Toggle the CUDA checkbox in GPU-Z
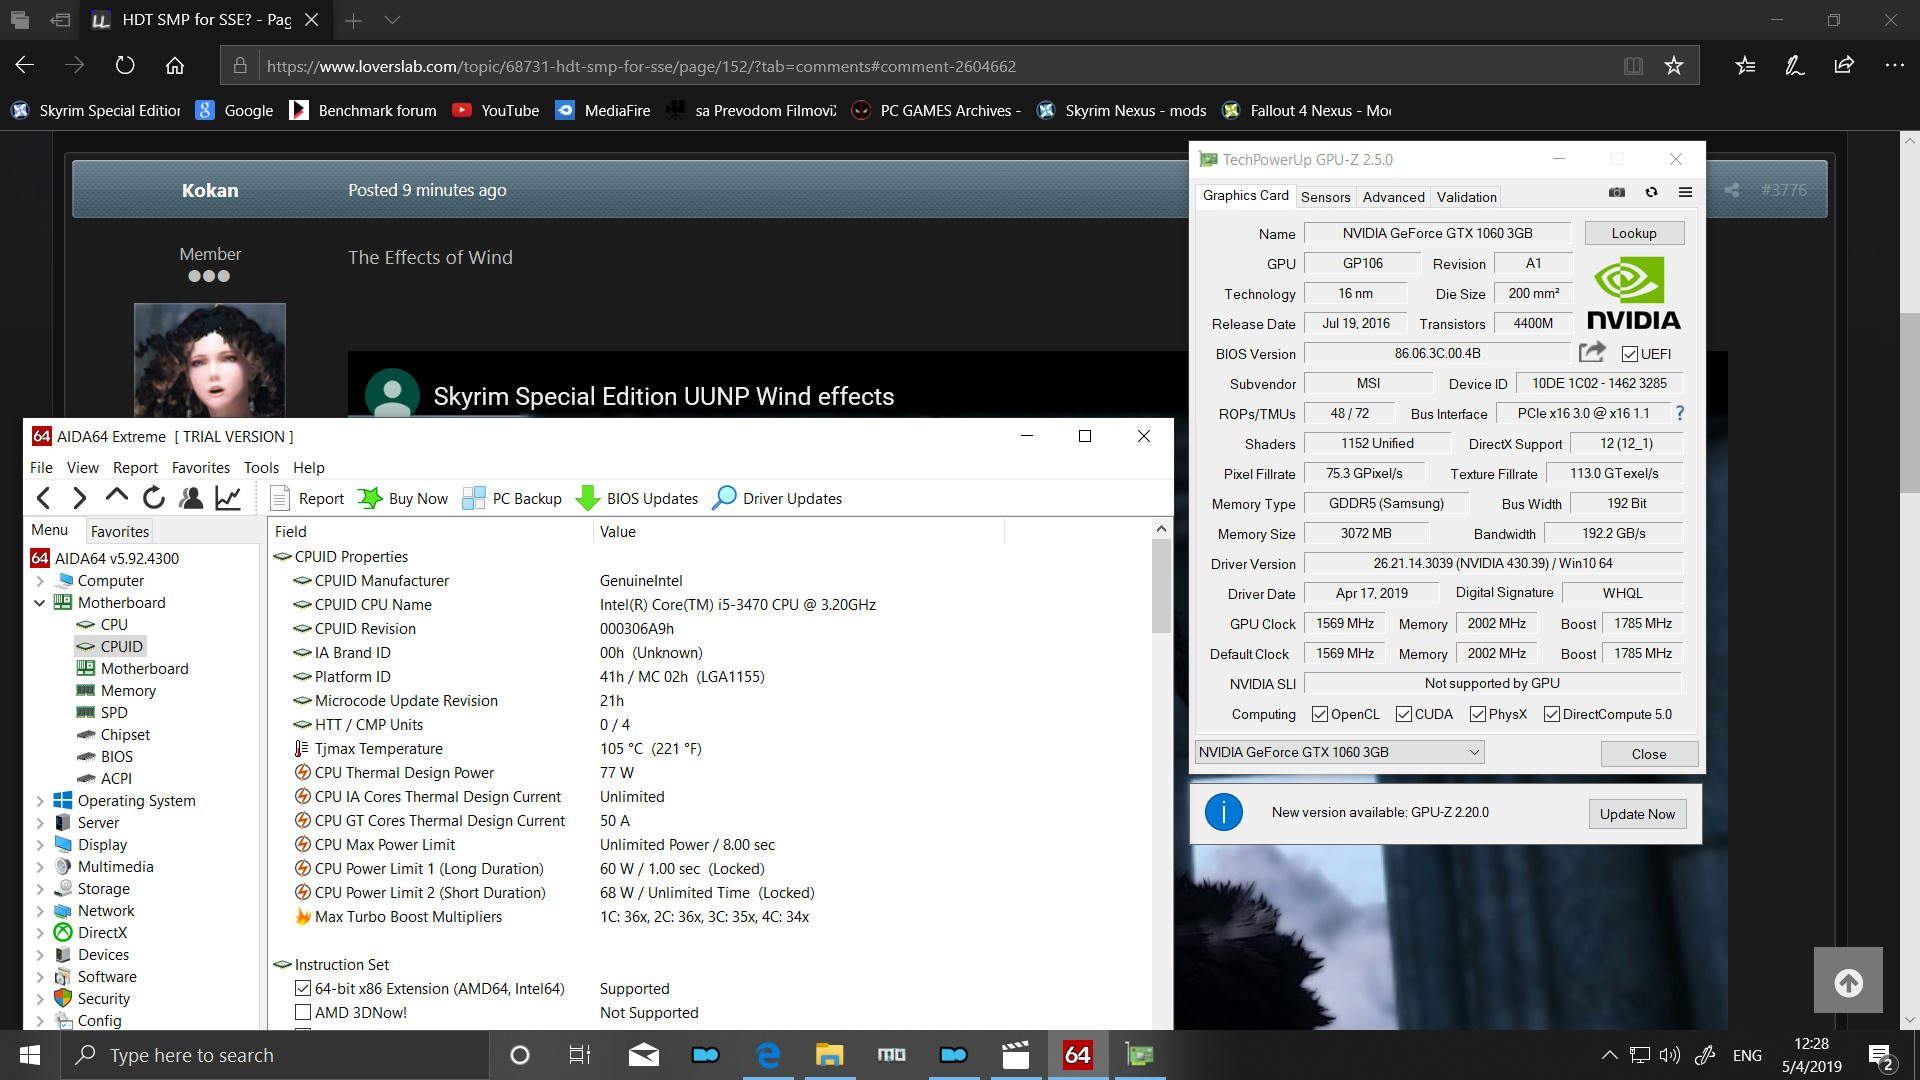This screenshot has width=1920, height=1080. (x=1404, y=714)
